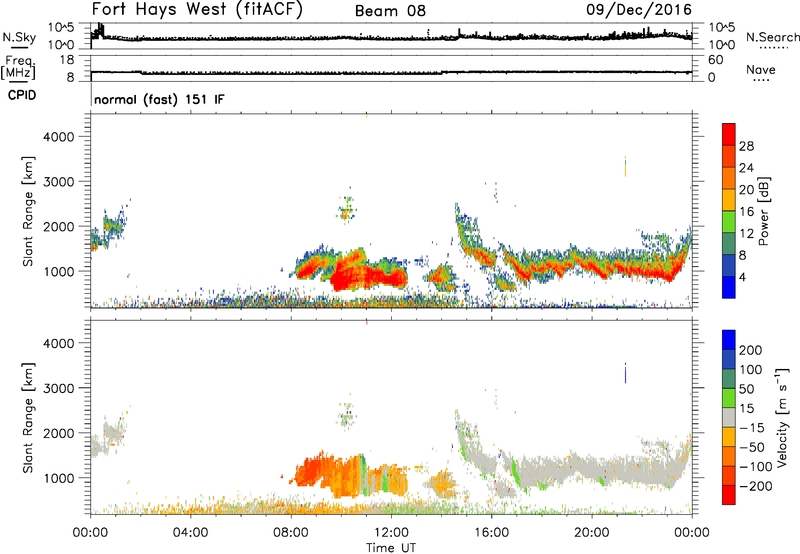Click the 'Power [dB]' colorbar title
Image resolution: width=800 pixels, height=554 pixels.
click(764, 211)
